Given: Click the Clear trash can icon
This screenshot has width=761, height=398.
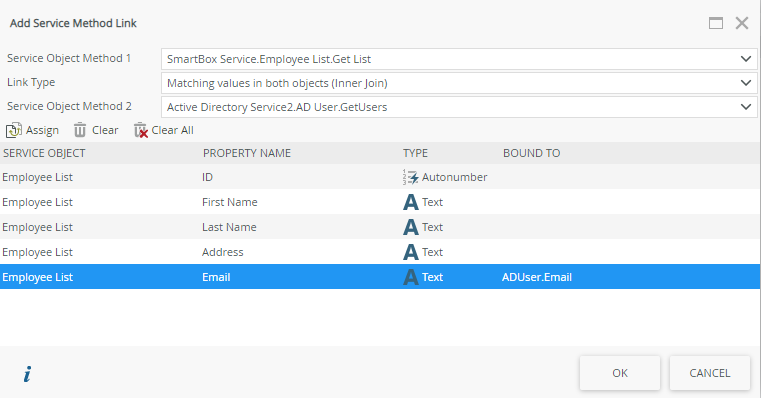Looking at the screenshot, I should (x=80, y=130).
